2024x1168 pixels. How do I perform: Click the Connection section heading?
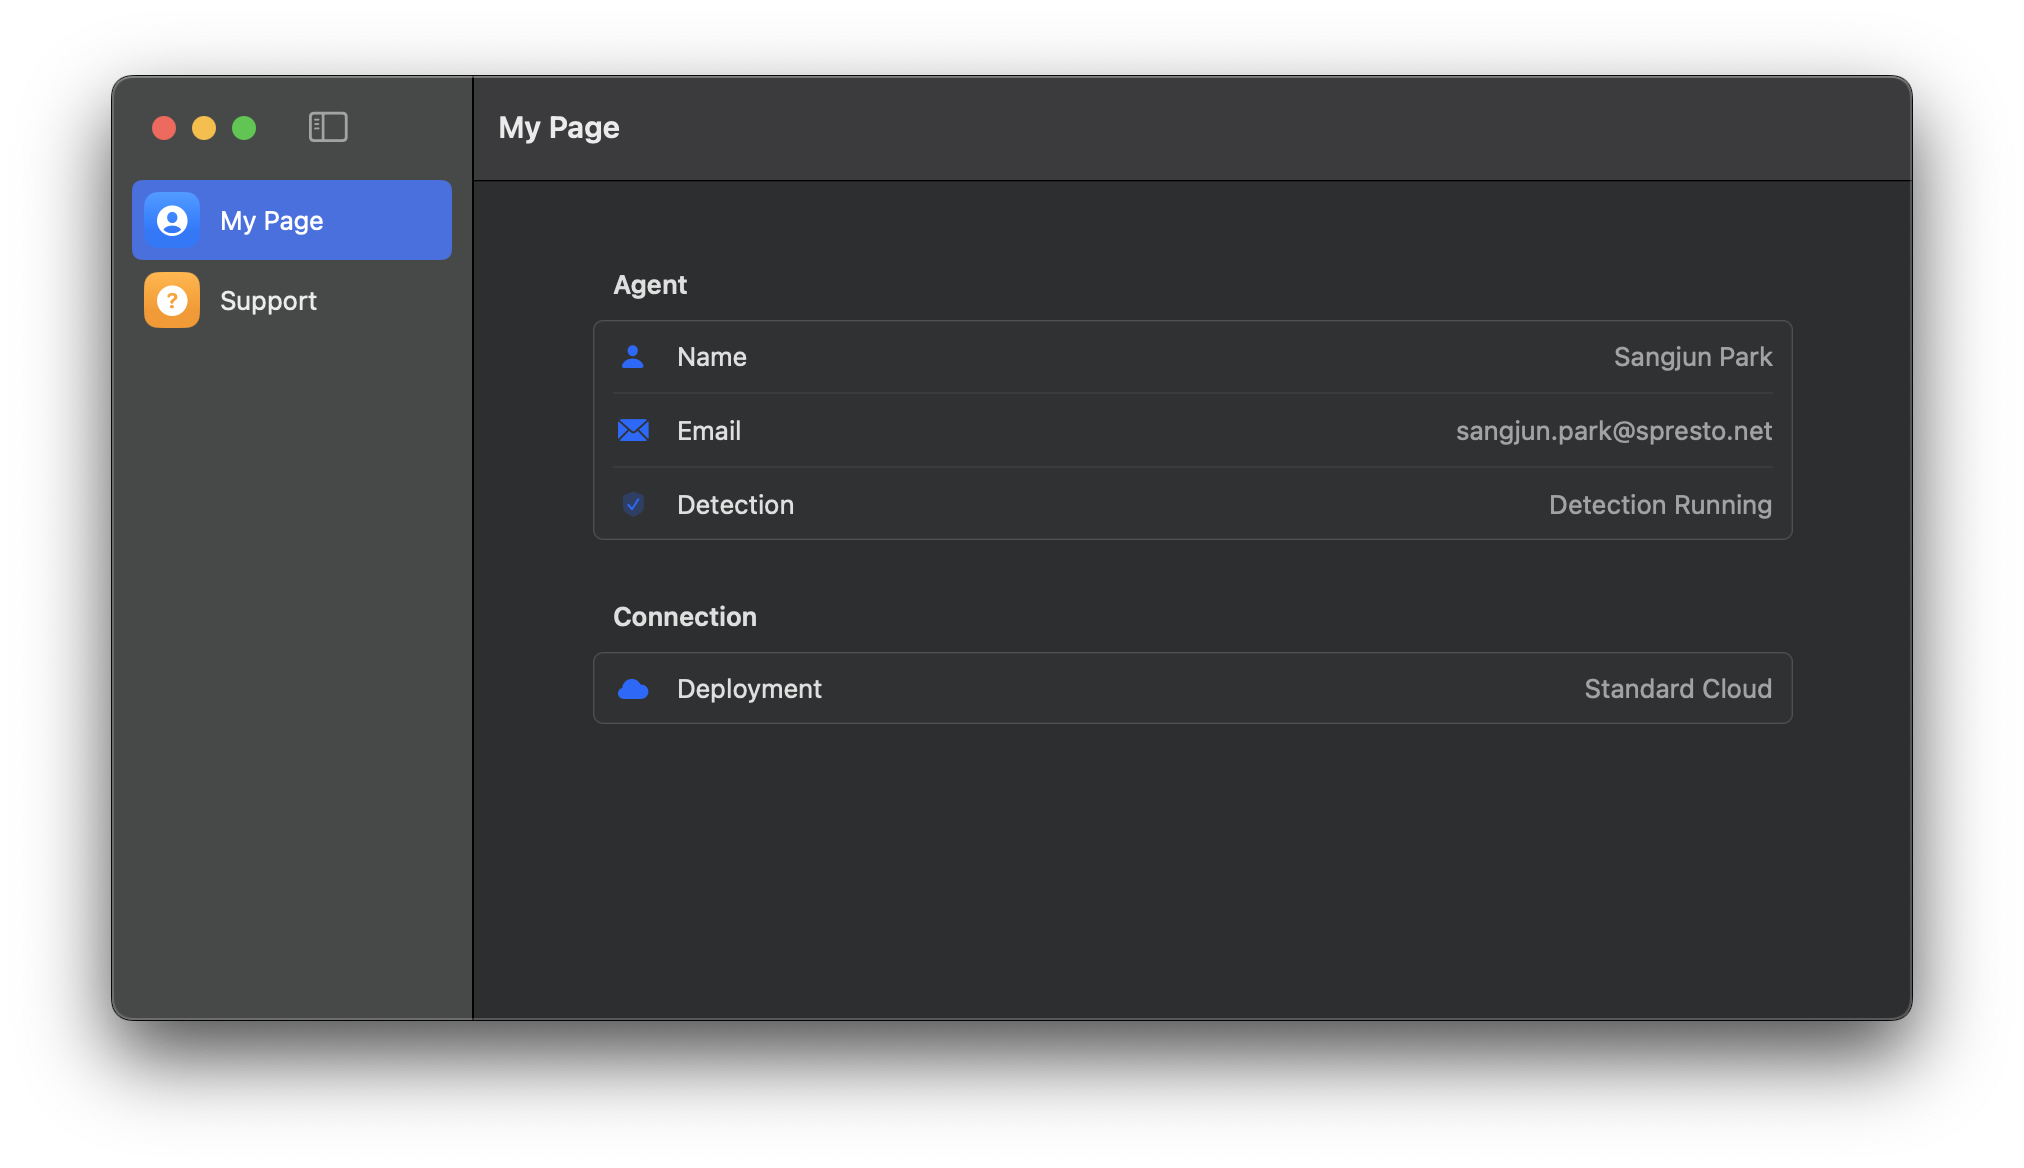(685, 617)
